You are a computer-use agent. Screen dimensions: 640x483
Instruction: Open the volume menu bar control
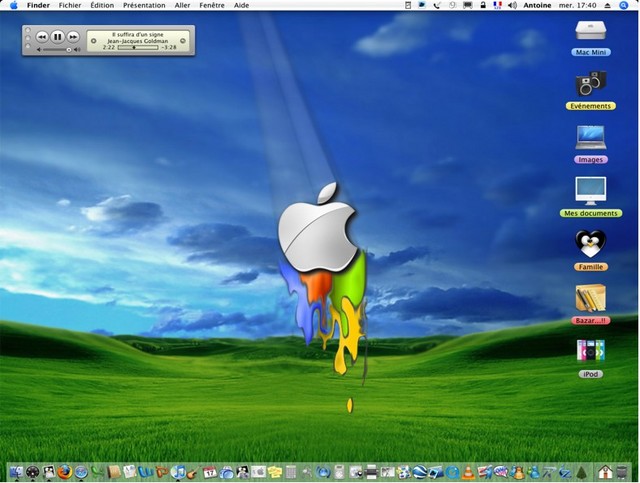[x=512, y=5]
